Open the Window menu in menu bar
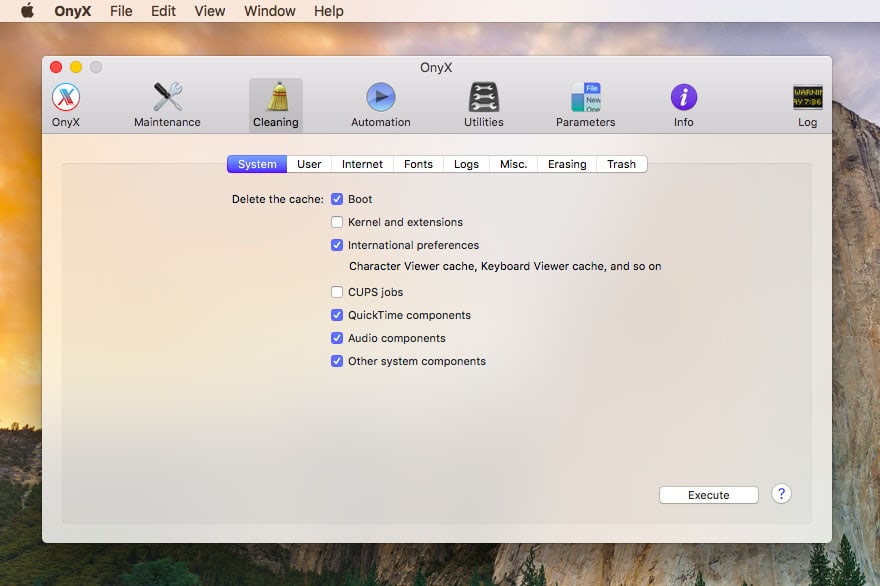 click(270, 11)
